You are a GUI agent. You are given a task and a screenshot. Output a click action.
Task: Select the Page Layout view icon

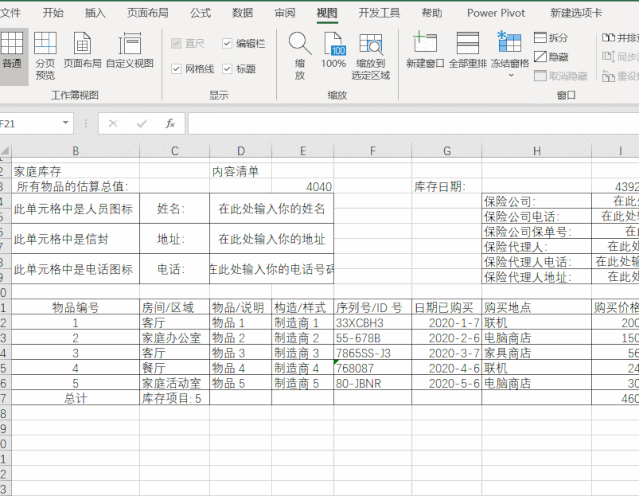[x=83, y=53]
